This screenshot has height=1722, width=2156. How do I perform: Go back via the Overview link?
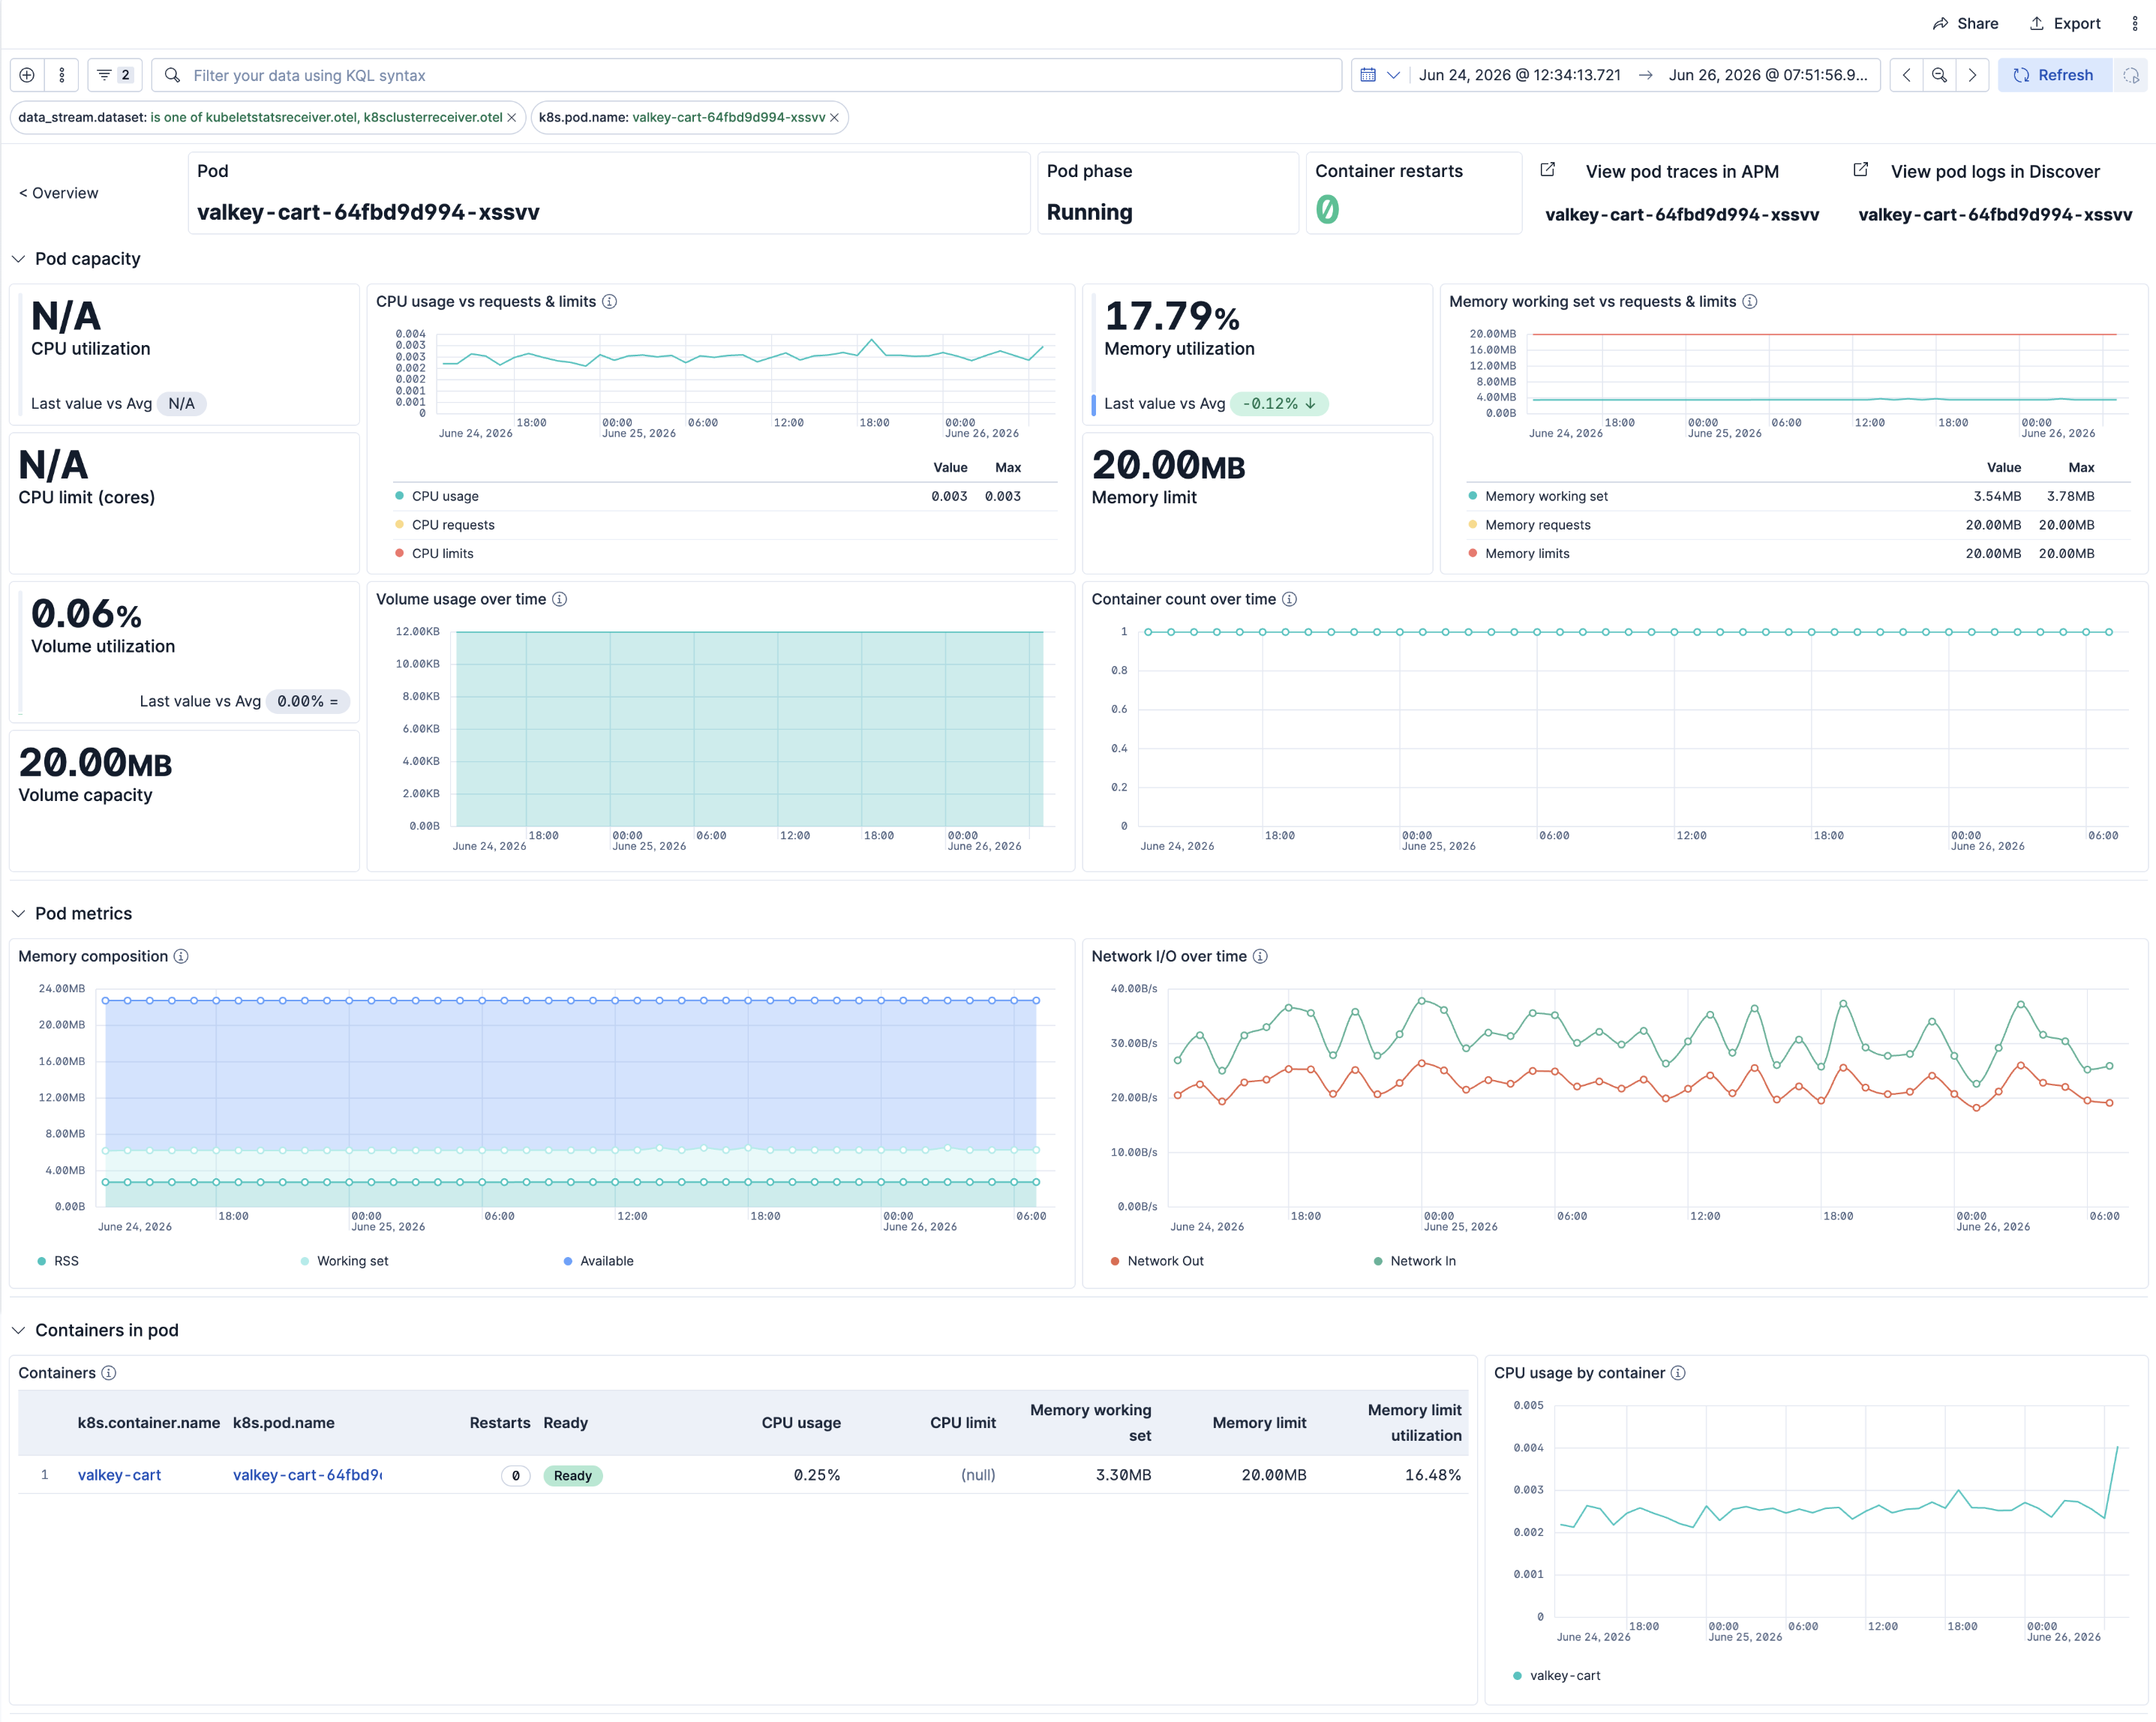pyautogui.click(x=59, y=193)
